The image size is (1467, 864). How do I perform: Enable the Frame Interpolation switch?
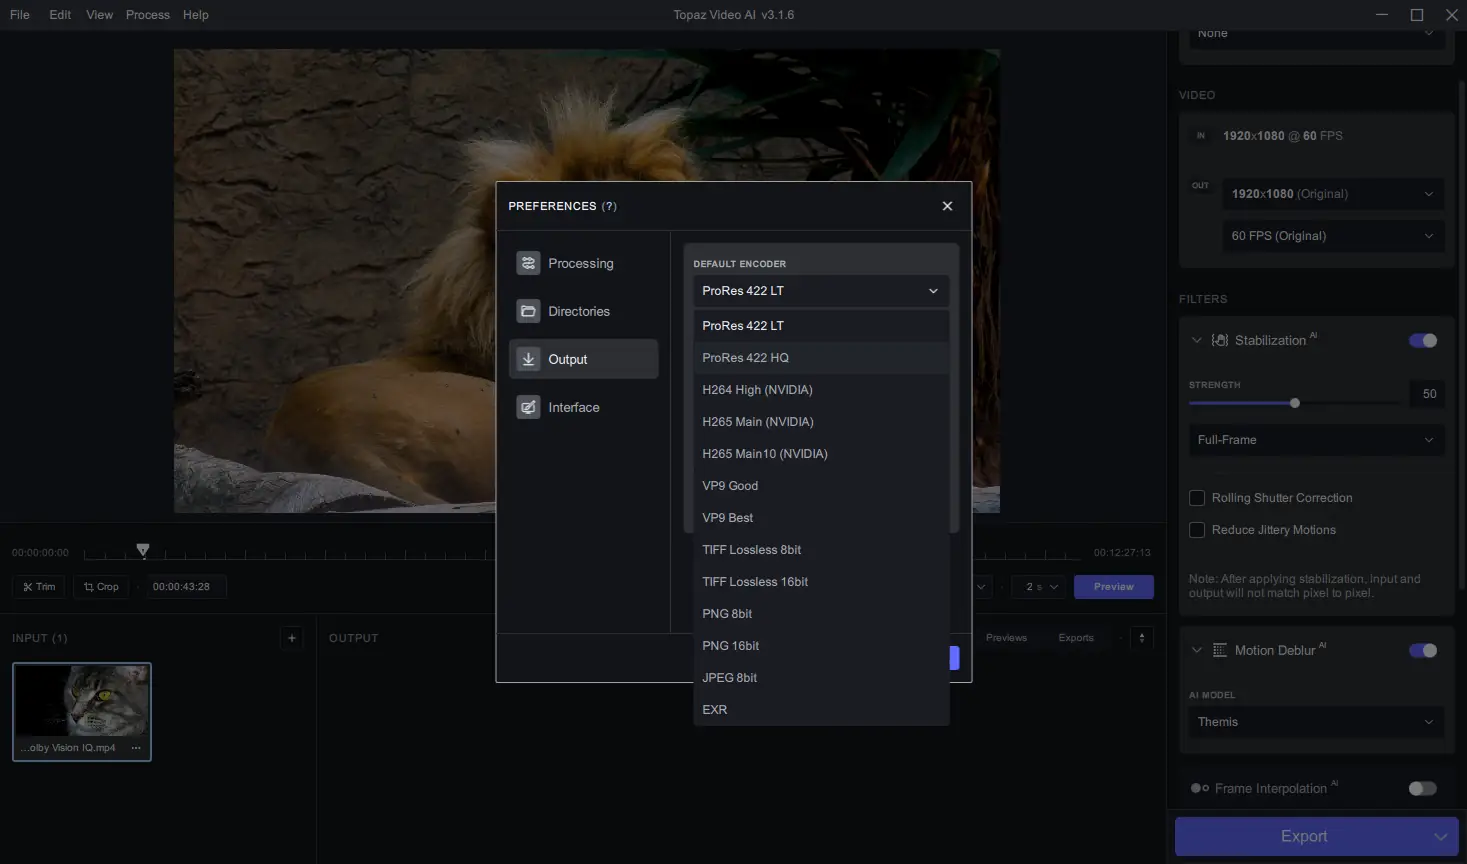pyautogui.click(x=1423, y=789)
